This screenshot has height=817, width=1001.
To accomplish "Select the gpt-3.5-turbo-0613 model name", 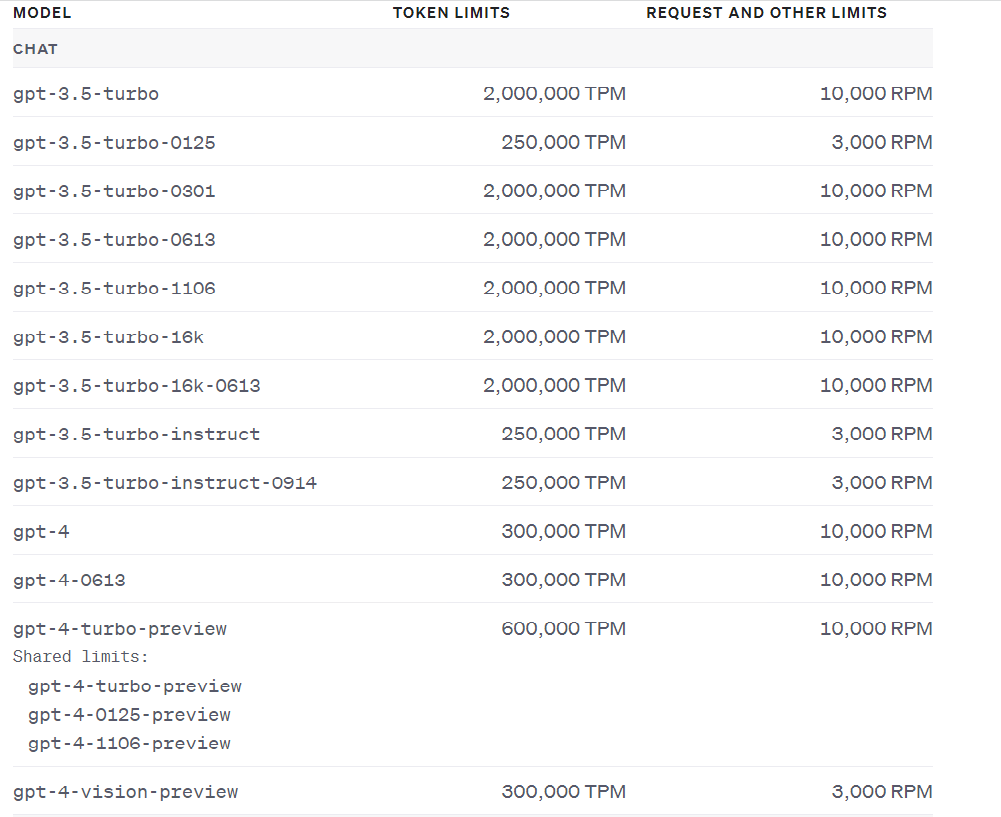I will pyautogui.click(x=114, y=240).
